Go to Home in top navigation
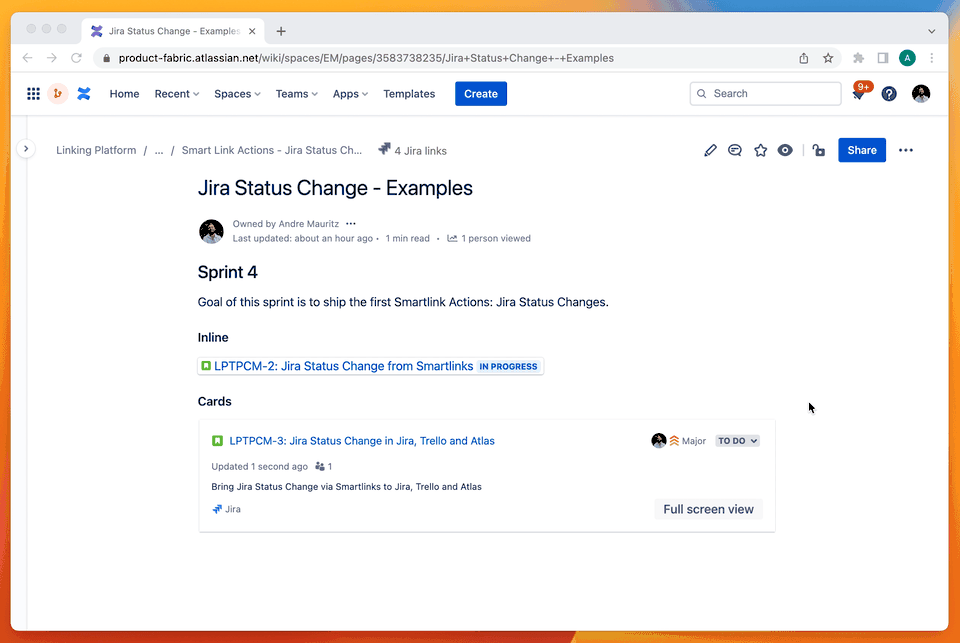The height and width of the screenshot is (643, 960). (x=124, y=94)
